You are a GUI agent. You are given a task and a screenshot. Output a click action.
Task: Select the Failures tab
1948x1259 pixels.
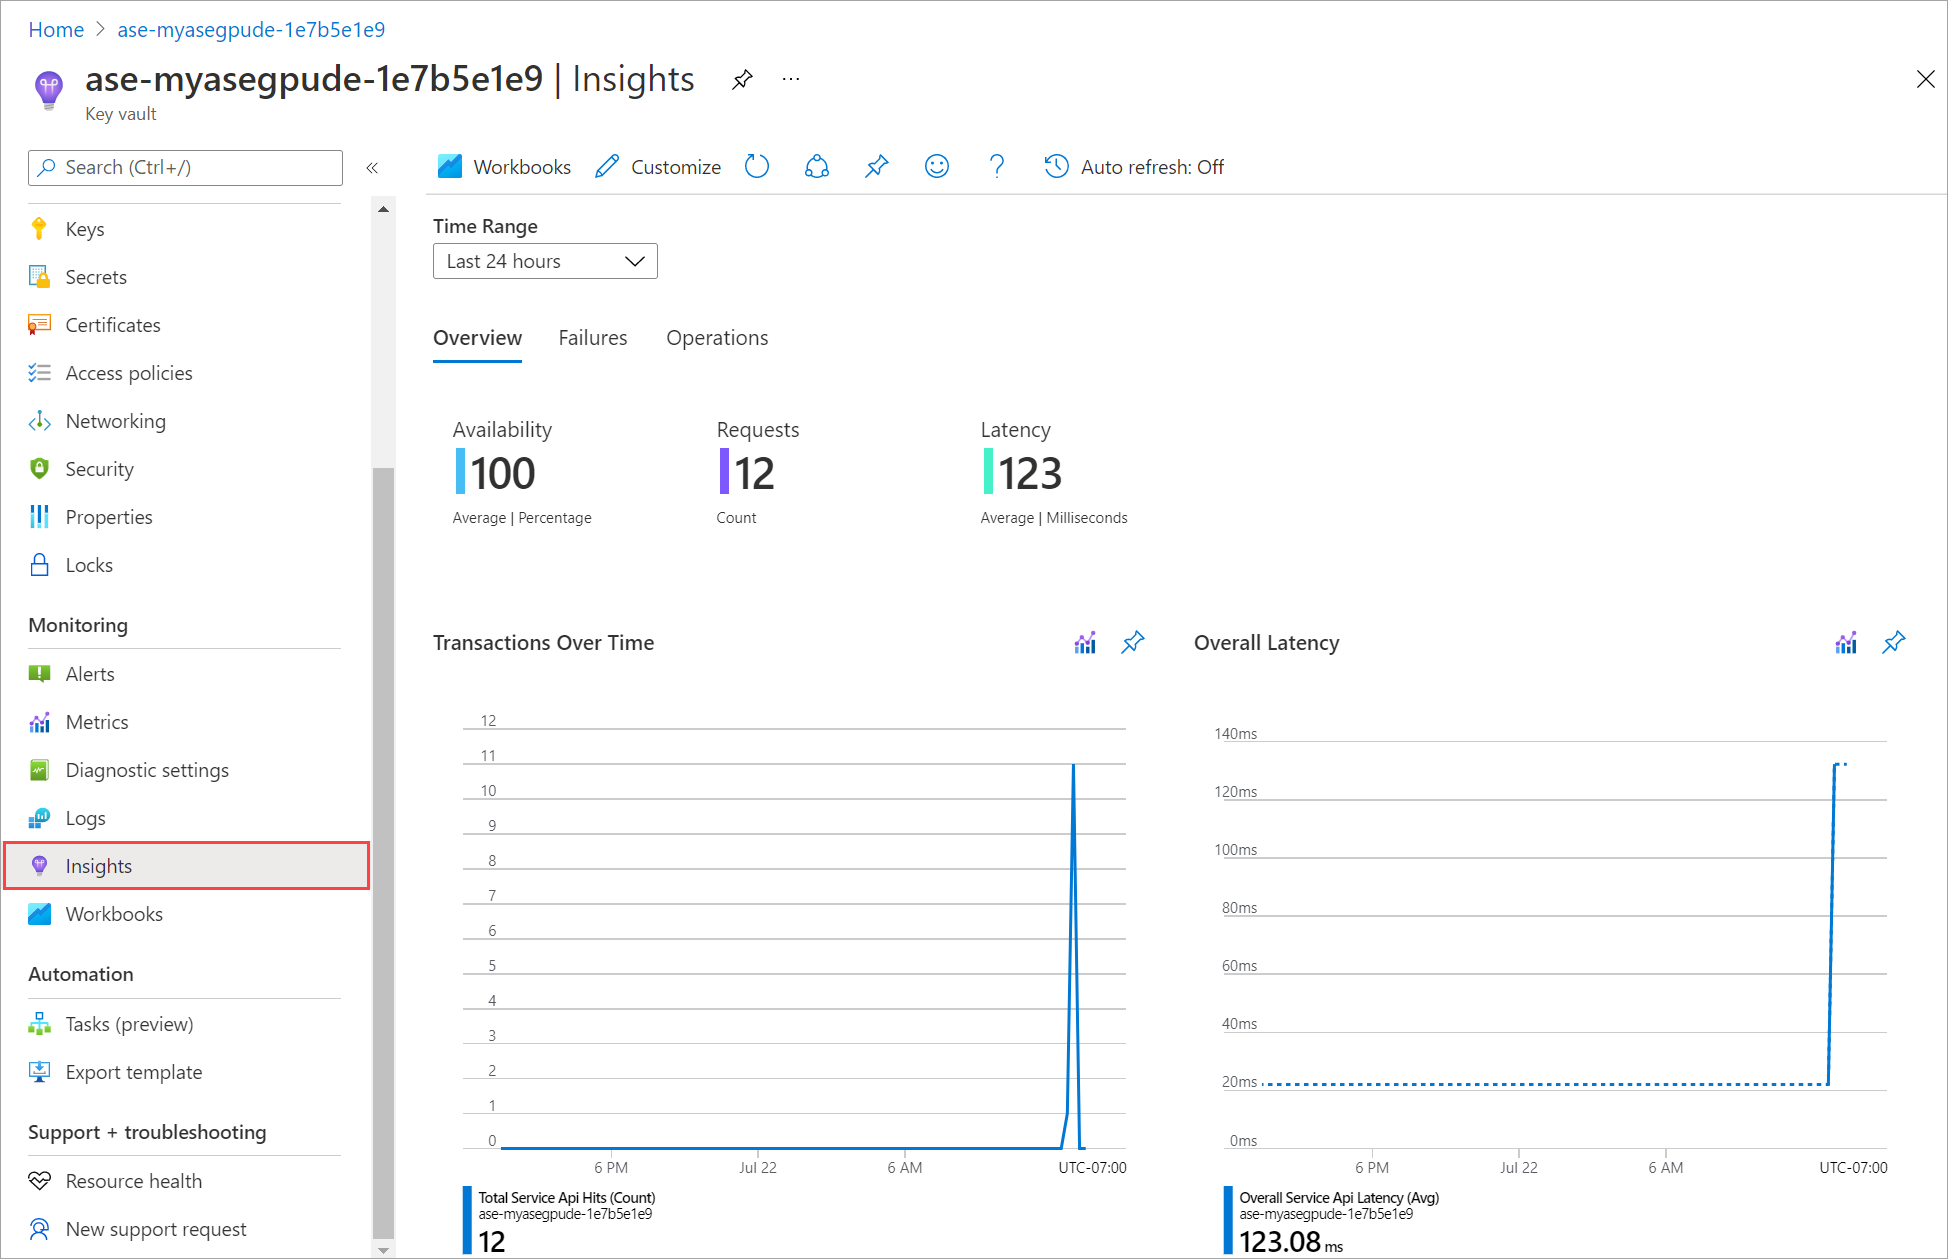pos(591,338)
